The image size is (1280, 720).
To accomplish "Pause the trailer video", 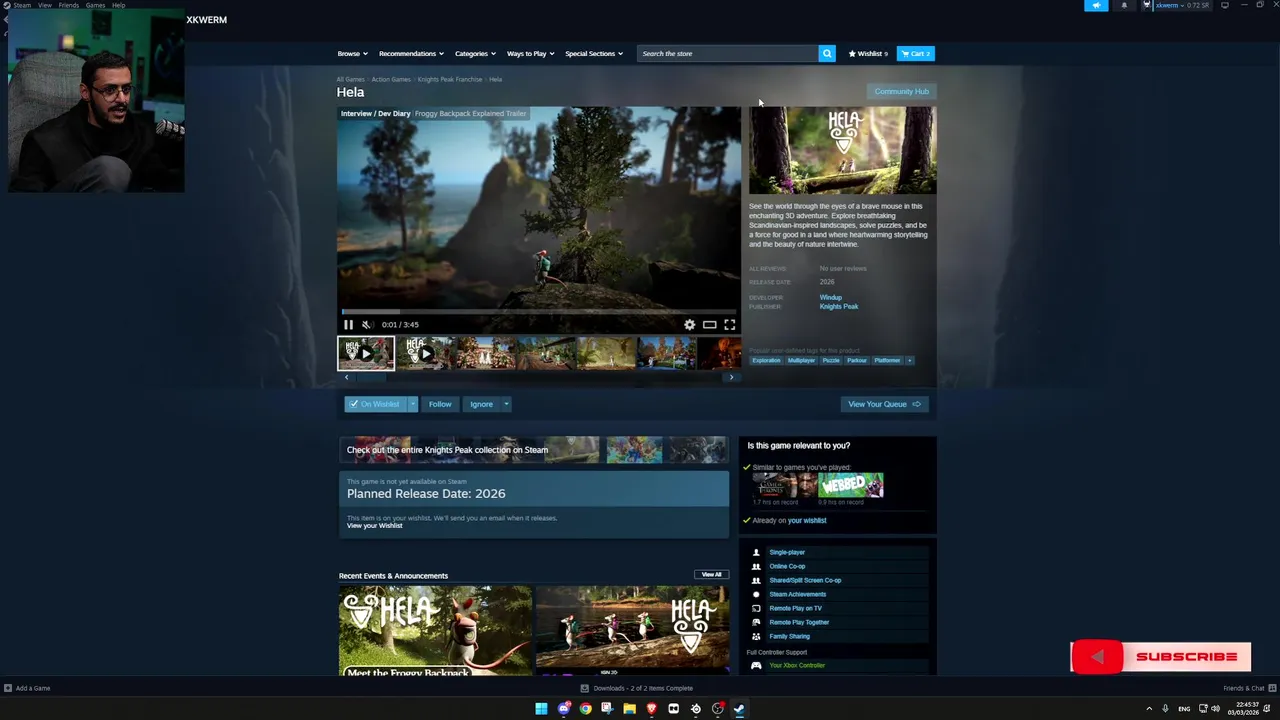I will [348, 324].
